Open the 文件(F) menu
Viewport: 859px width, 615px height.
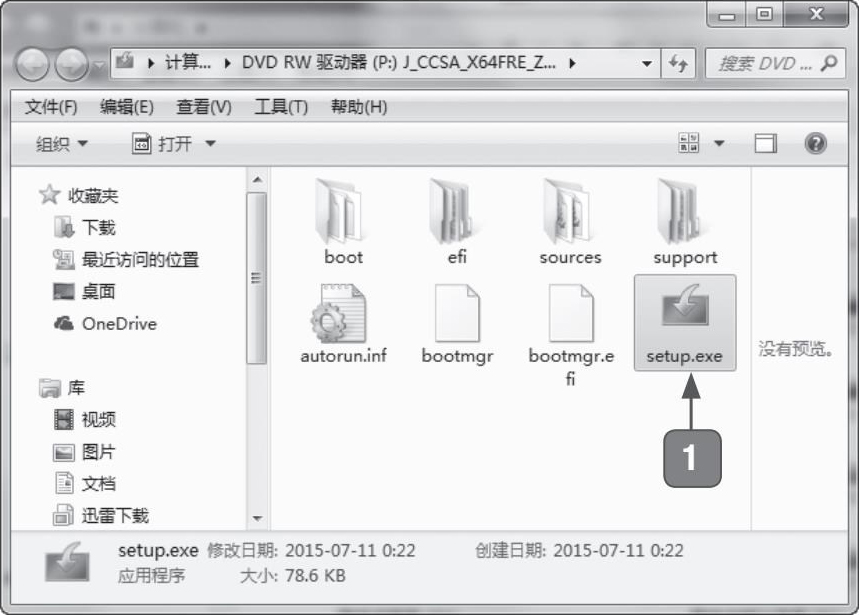tap(50, 107)
